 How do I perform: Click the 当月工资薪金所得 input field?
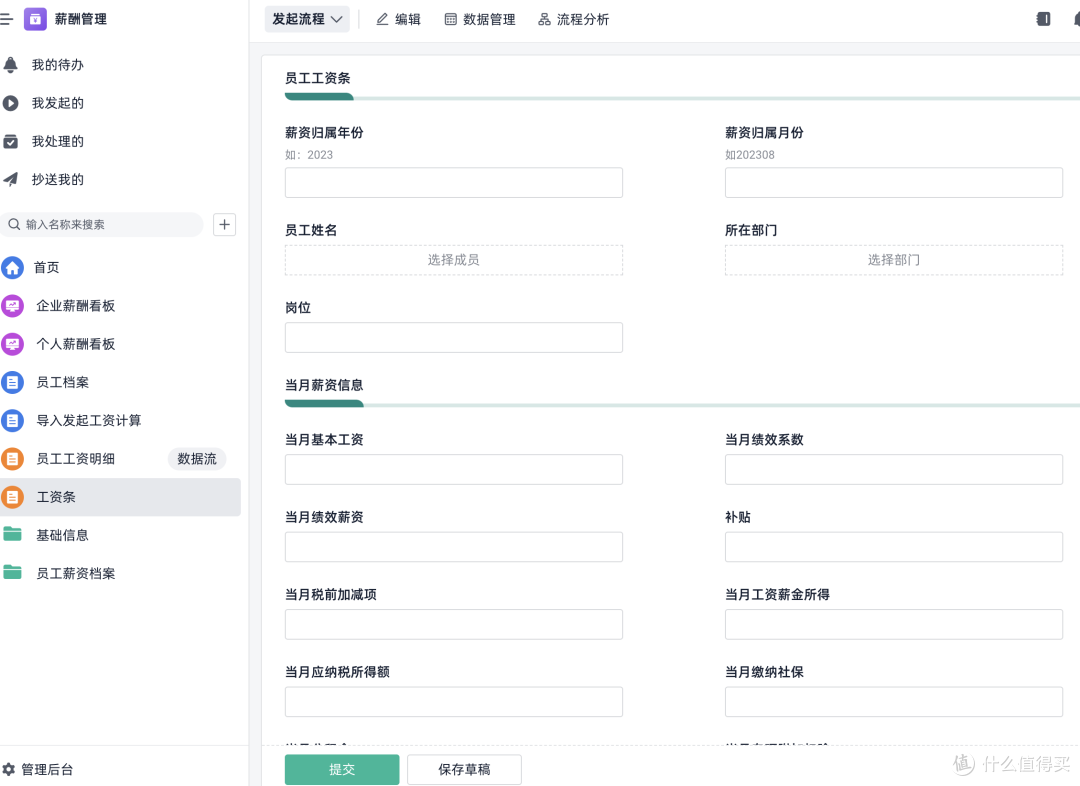[x=894, y=624]
